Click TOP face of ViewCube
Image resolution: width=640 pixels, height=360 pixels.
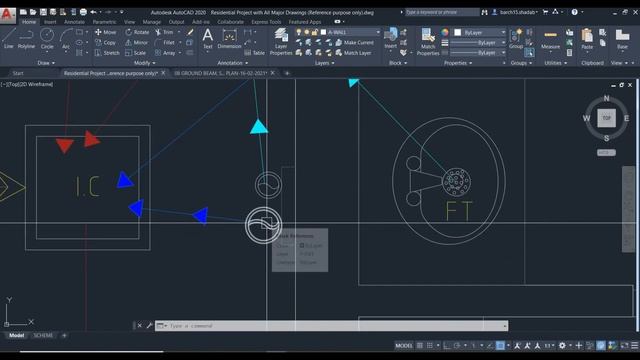607,118
